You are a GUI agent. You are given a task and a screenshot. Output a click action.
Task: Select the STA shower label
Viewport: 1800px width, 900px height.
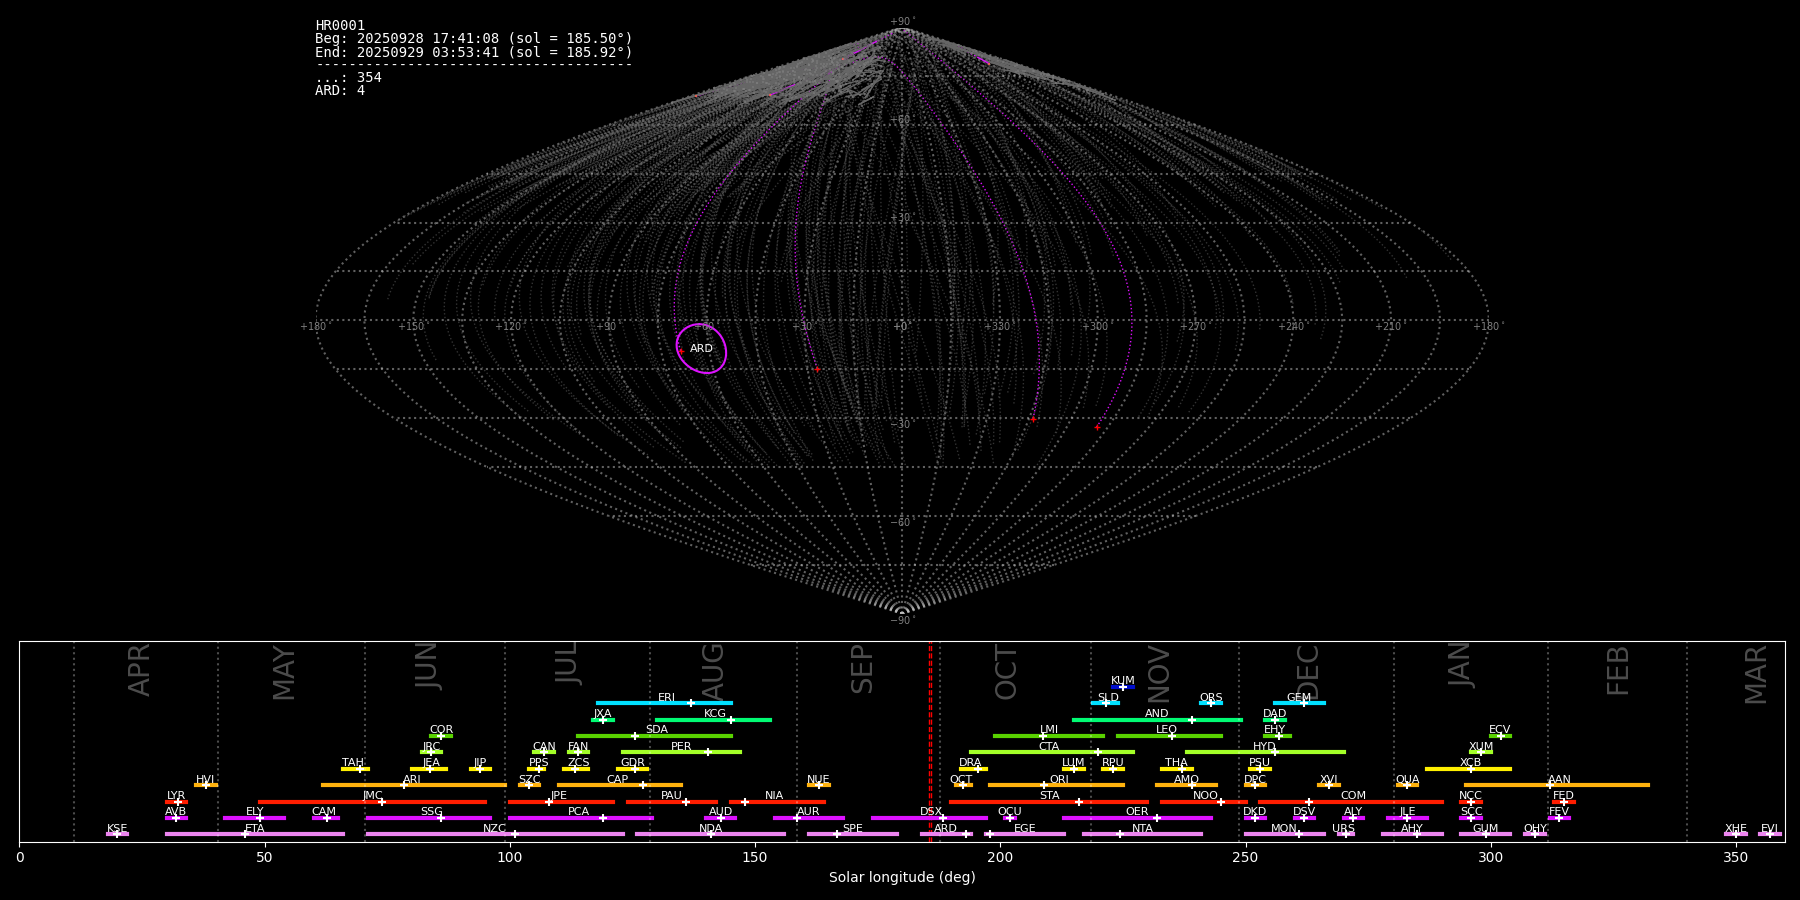1049,796
